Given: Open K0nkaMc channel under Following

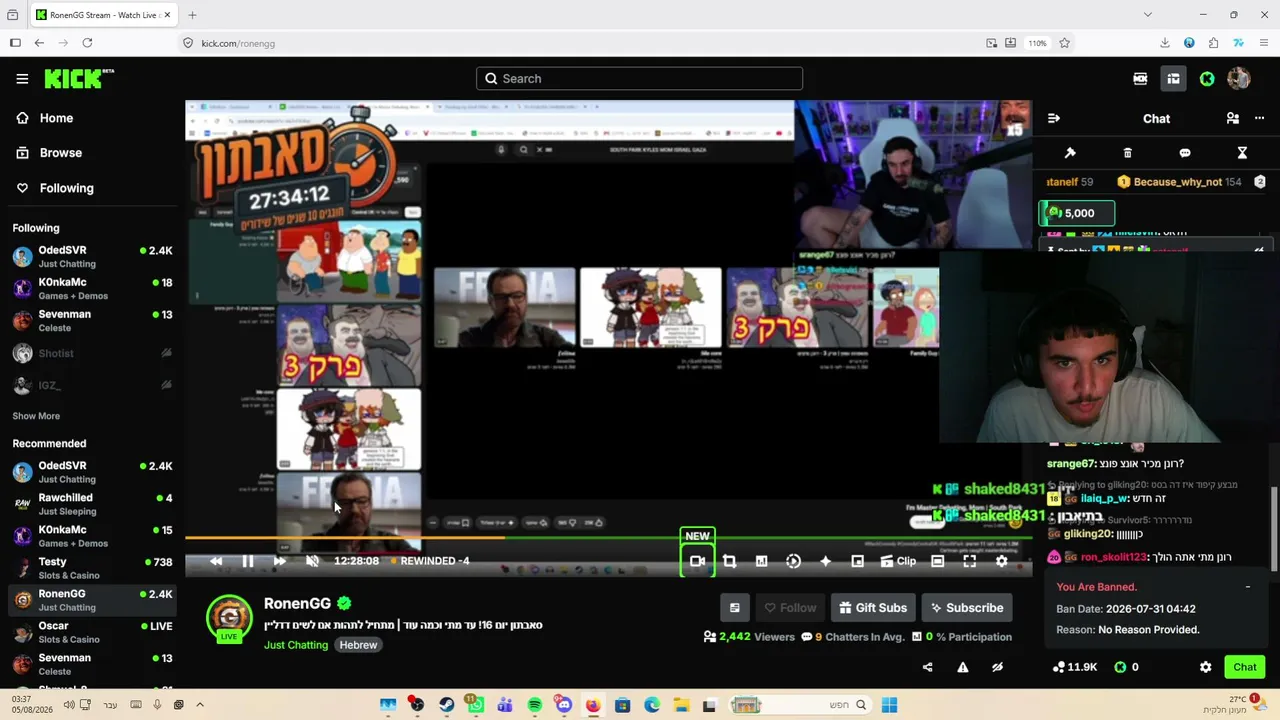Looking at the screenshot, I should point(92,289).
